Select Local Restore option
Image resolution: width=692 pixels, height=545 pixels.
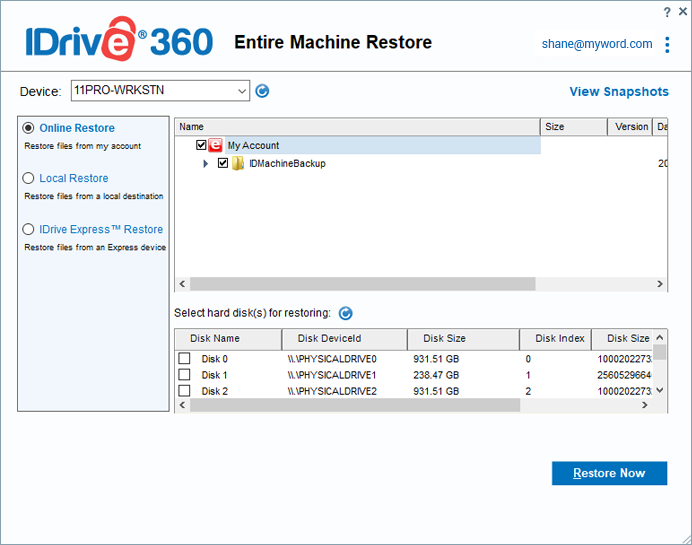tap(29, 178)
